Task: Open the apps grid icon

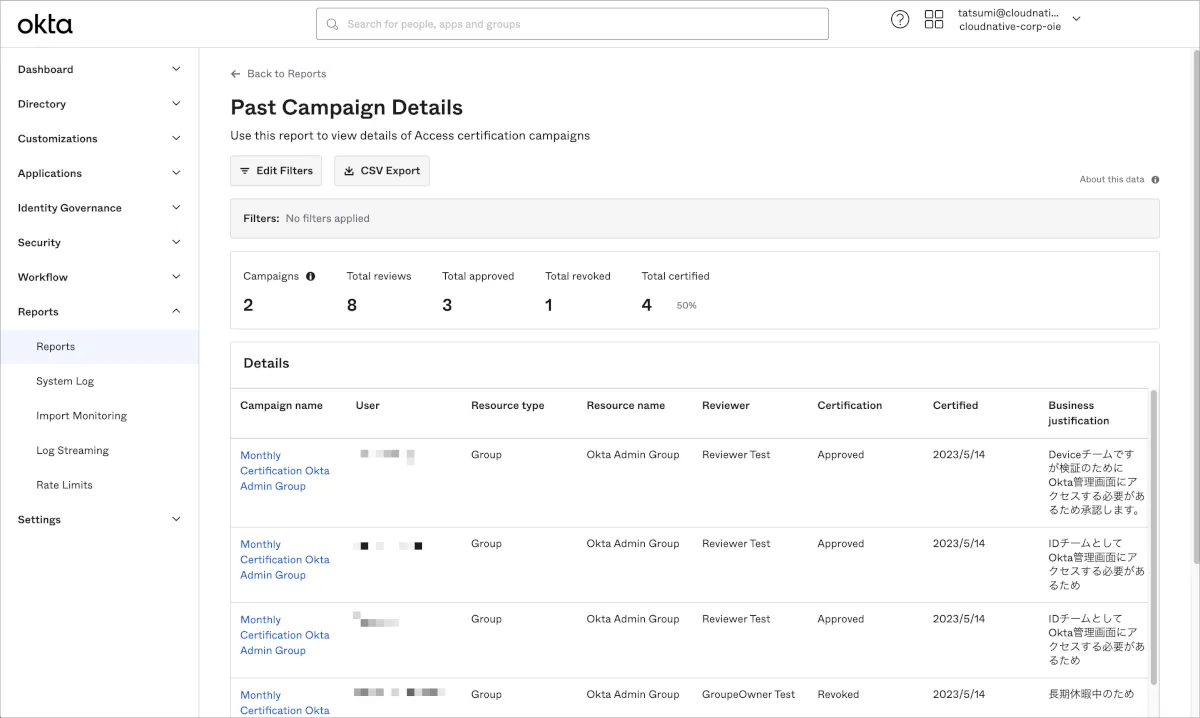Action: [x=934, y=20]
